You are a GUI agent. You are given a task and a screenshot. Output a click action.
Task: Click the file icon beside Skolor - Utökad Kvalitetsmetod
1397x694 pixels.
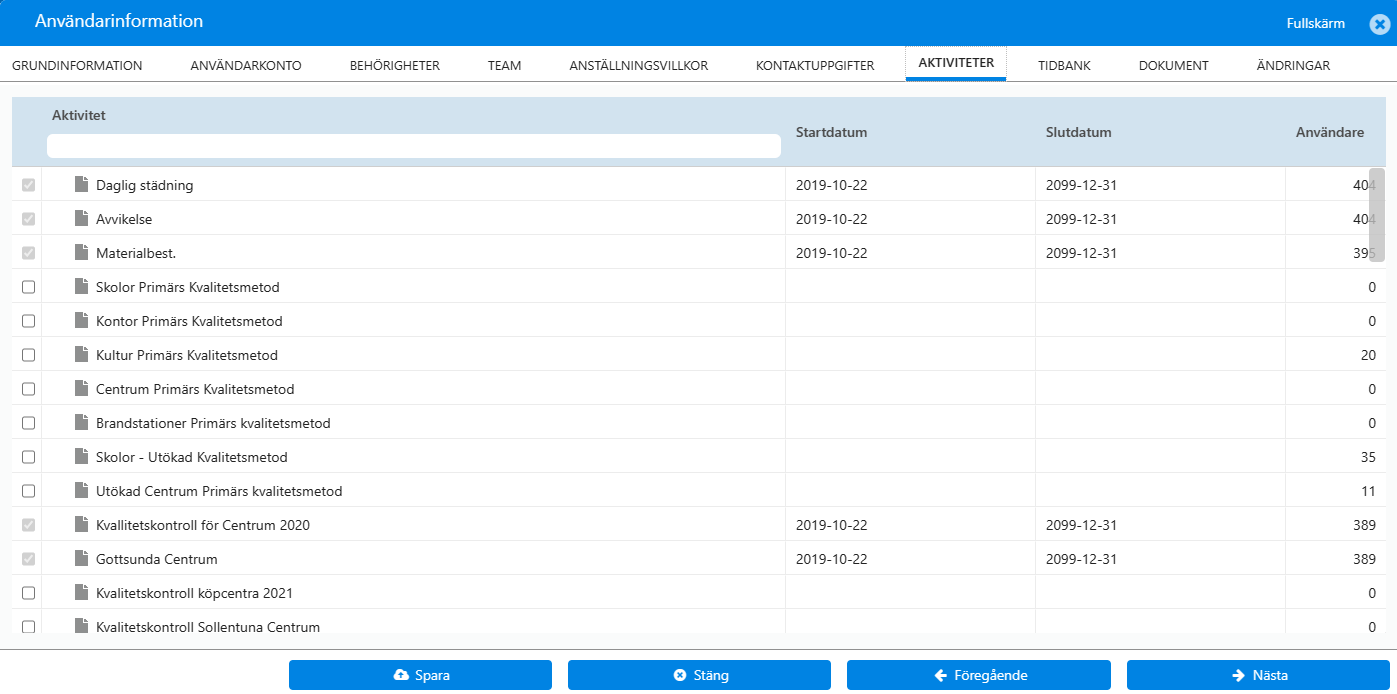82,456
